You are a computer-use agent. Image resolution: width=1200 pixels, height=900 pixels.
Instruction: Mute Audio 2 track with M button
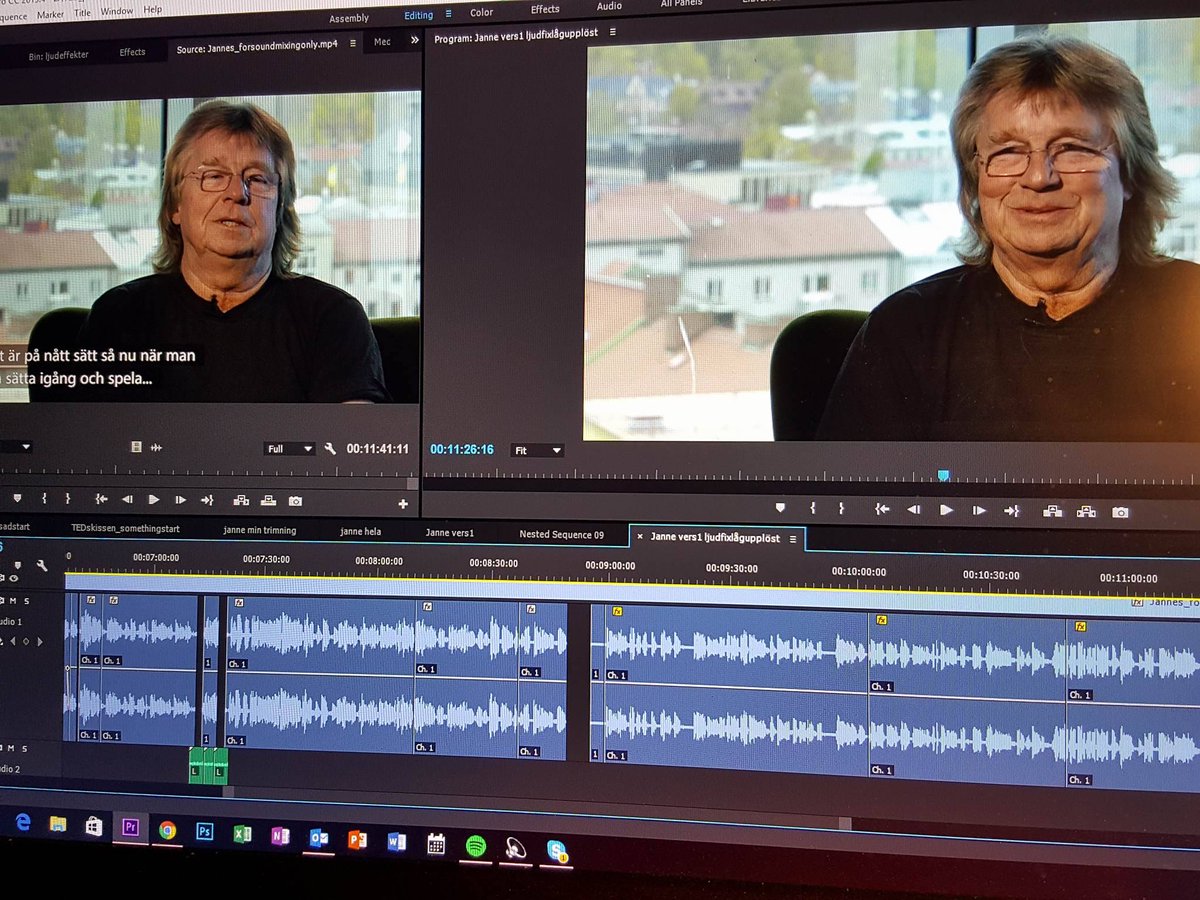[12, 747]
